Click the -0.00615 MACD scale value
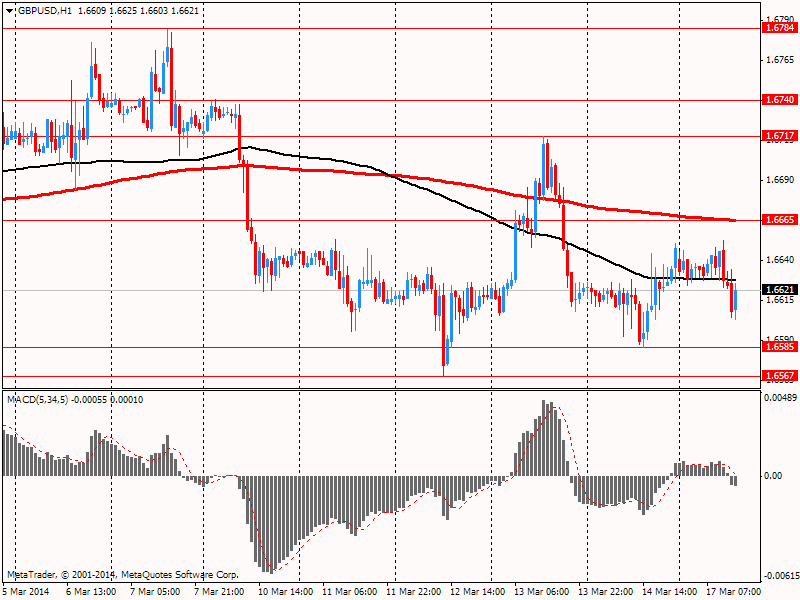800x600 pixels. pyautogui.click(x=779, y=576)
